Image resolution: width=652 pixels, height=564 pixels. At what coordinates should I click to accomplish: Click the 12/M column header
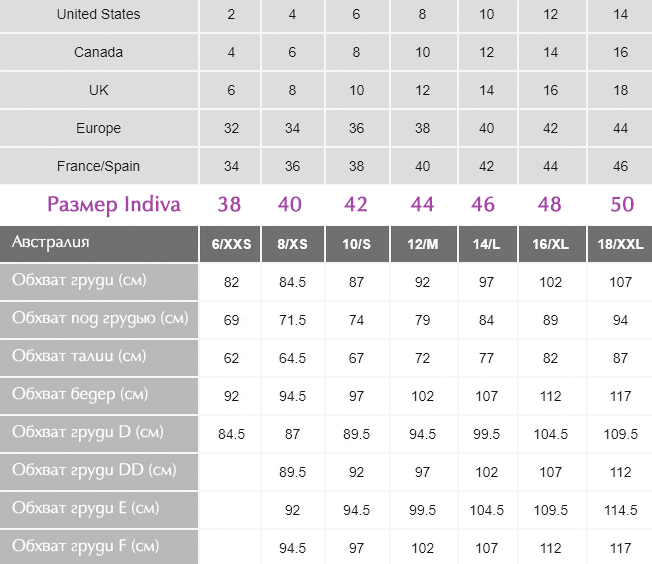tap(423, 244)
